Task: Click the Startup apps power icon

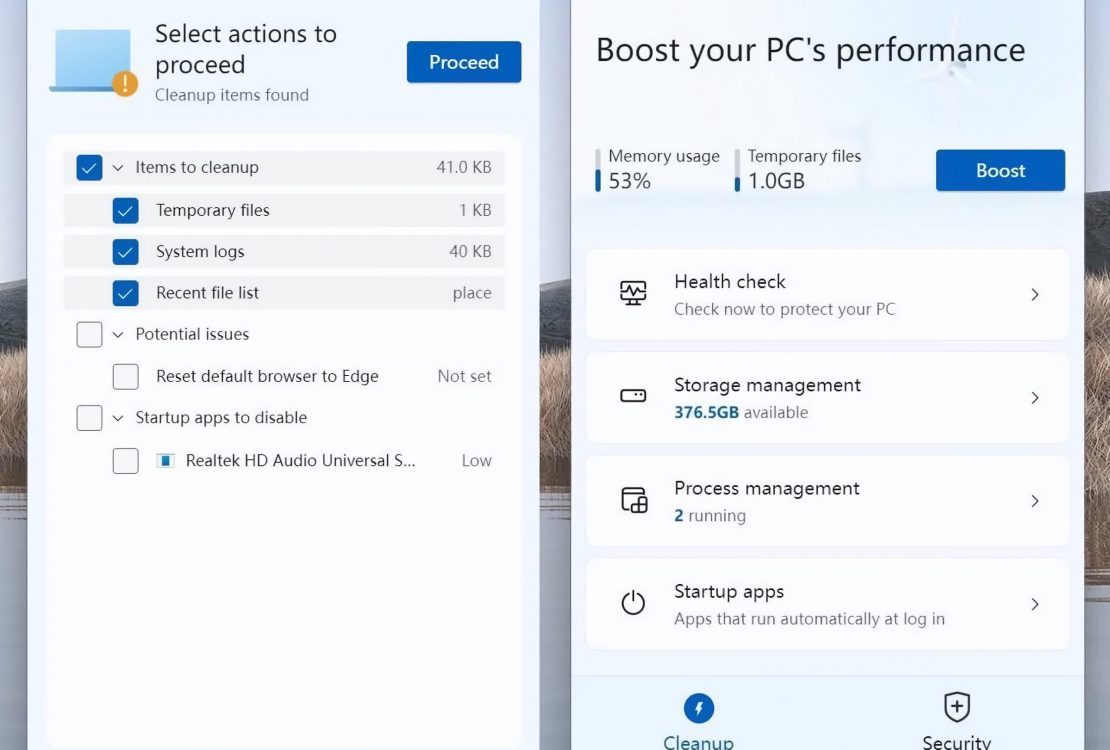Action: tap(633, 603)
